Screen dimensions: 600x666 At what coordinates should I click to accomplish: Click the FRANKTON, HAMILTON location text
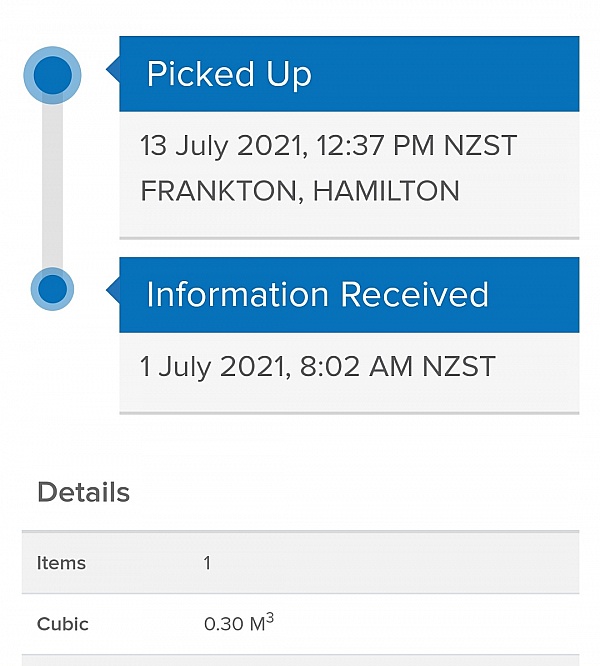coord(300,191)
